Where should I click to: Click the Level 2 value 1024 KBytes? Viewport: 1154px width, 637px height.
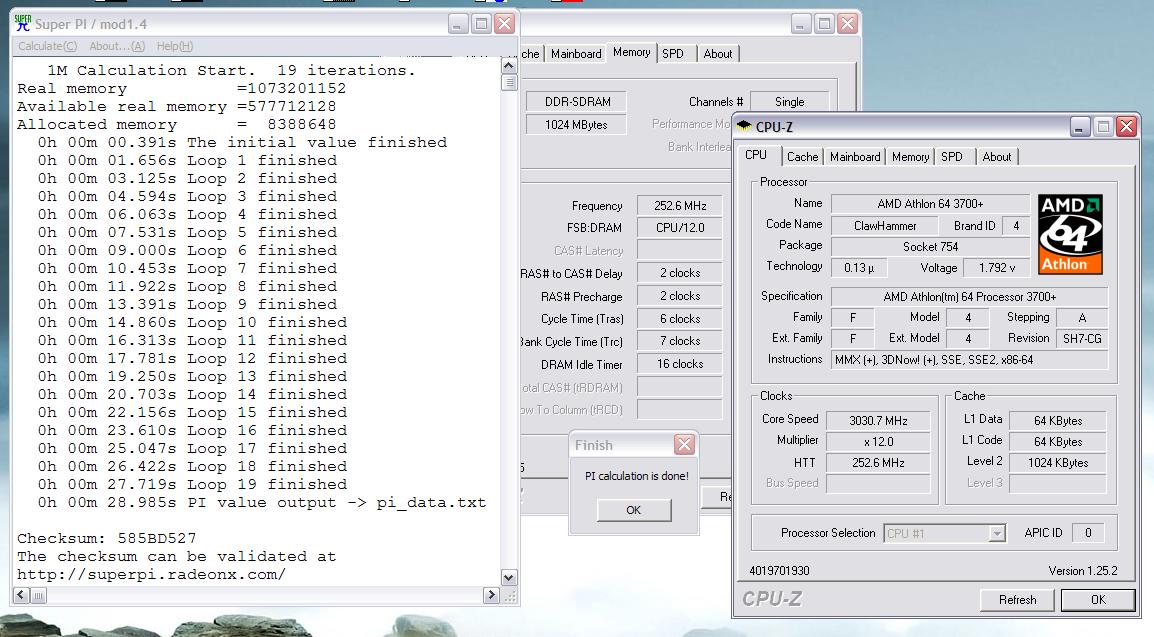1058,463
